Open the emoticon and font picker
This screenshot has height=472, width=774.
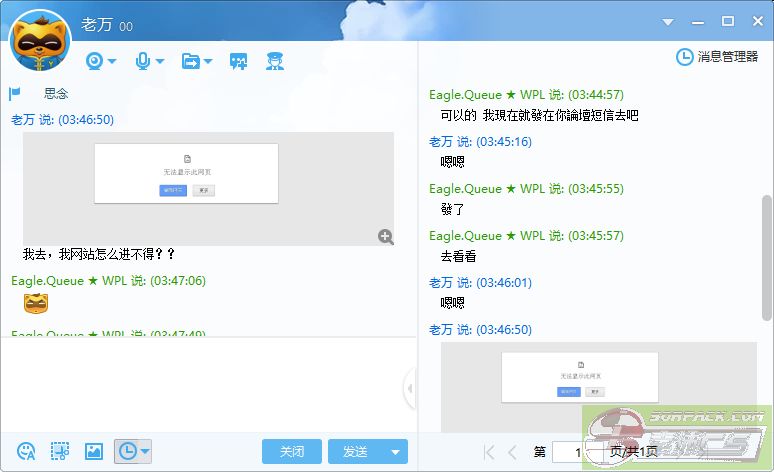click(x=26, y=451)
